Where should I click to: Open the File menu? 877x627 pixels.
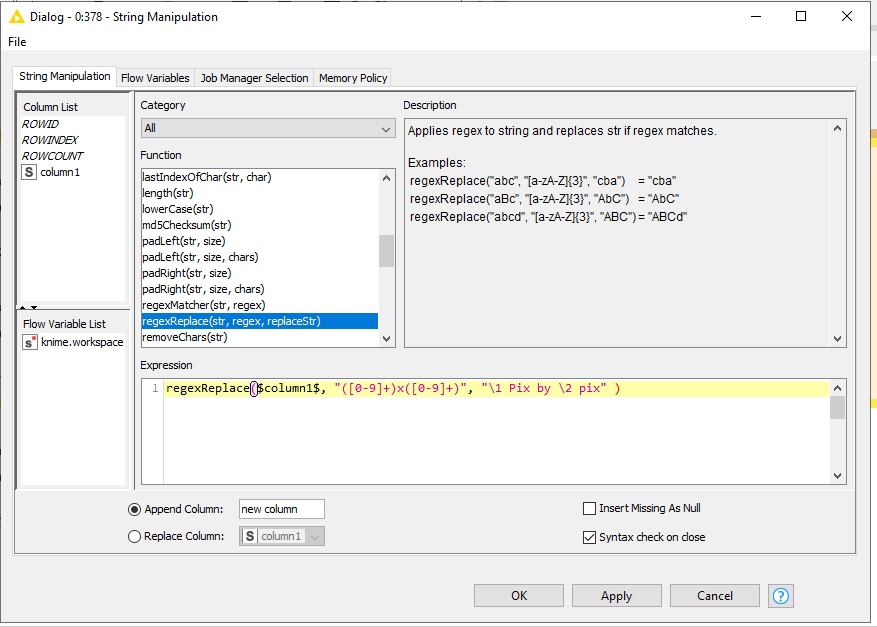[x=17, y=42]
